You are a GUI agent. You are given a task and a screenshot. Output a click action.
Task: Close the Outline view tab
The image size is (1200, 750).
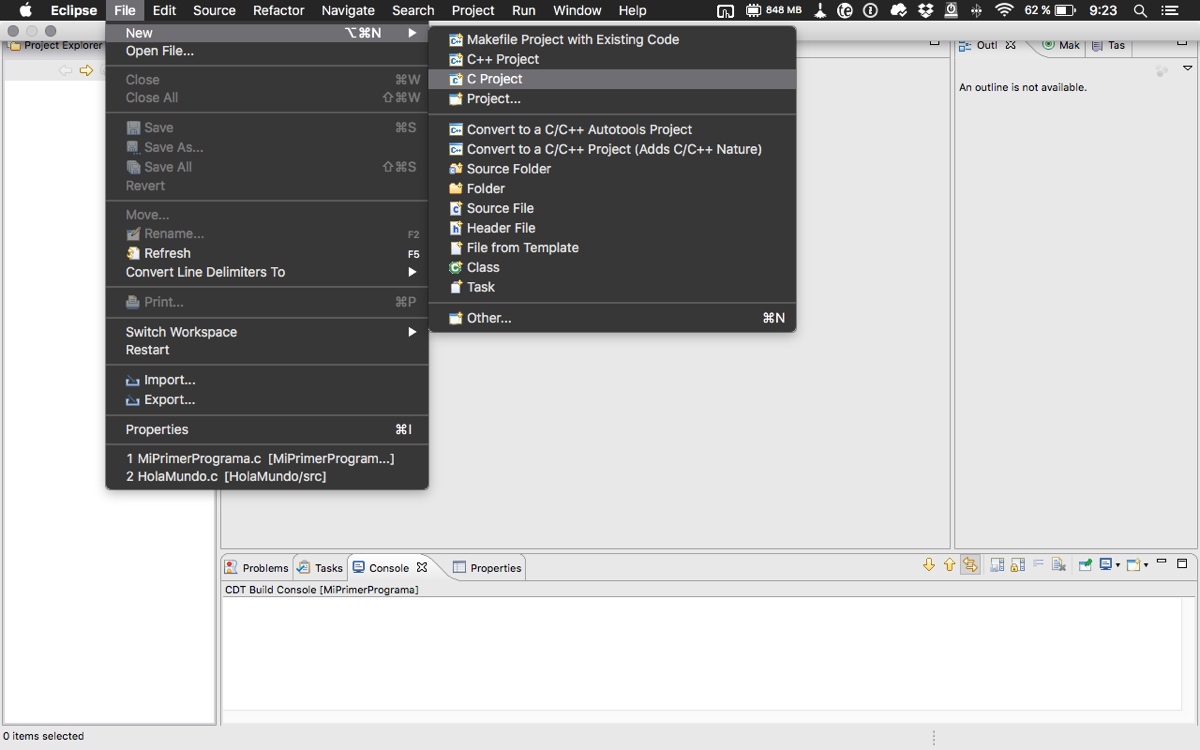coord(1011,45)
